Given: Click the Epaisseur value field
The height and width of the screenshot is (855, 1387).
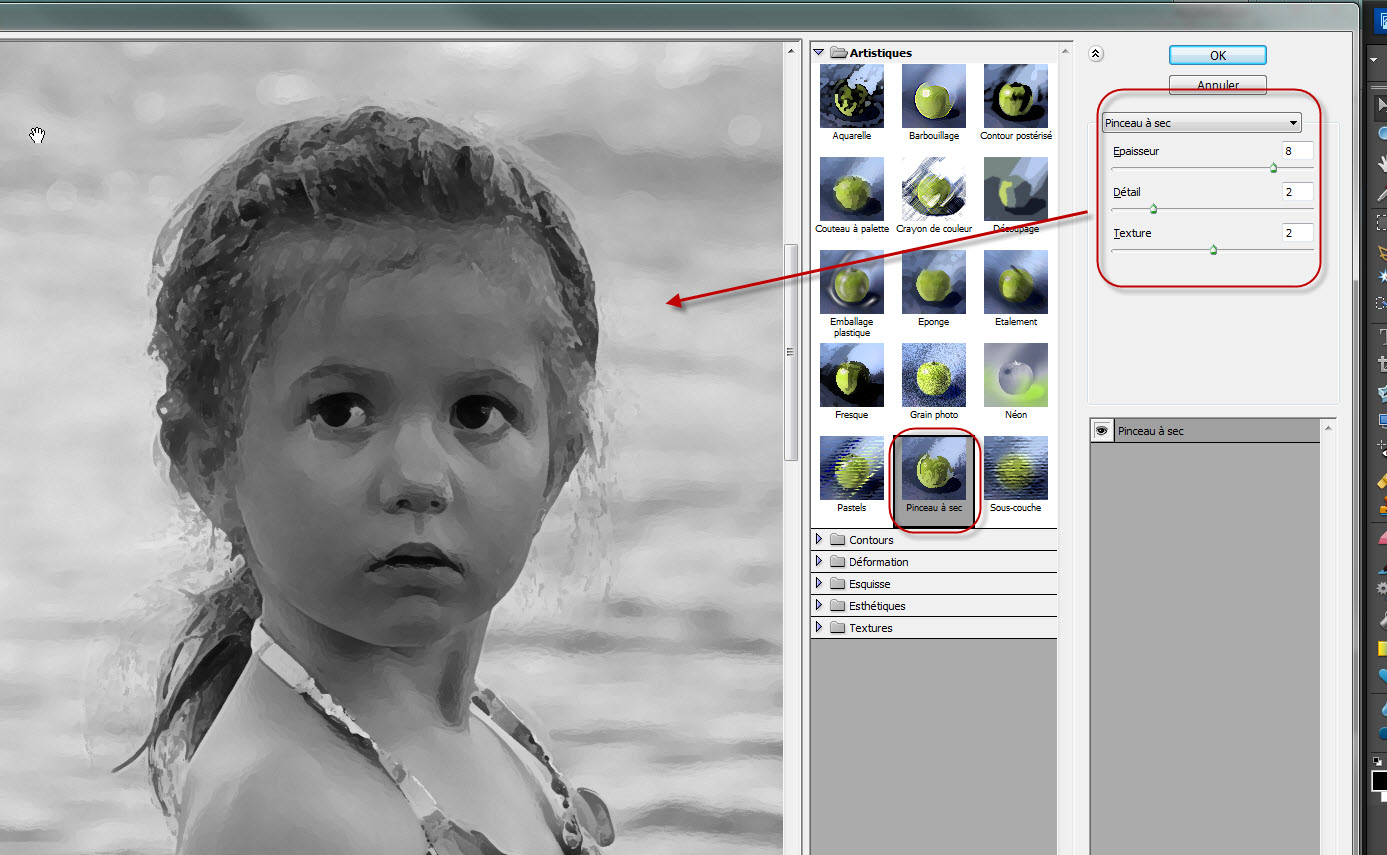Looking at the screenshot, I should click(x=1298, y=151).
